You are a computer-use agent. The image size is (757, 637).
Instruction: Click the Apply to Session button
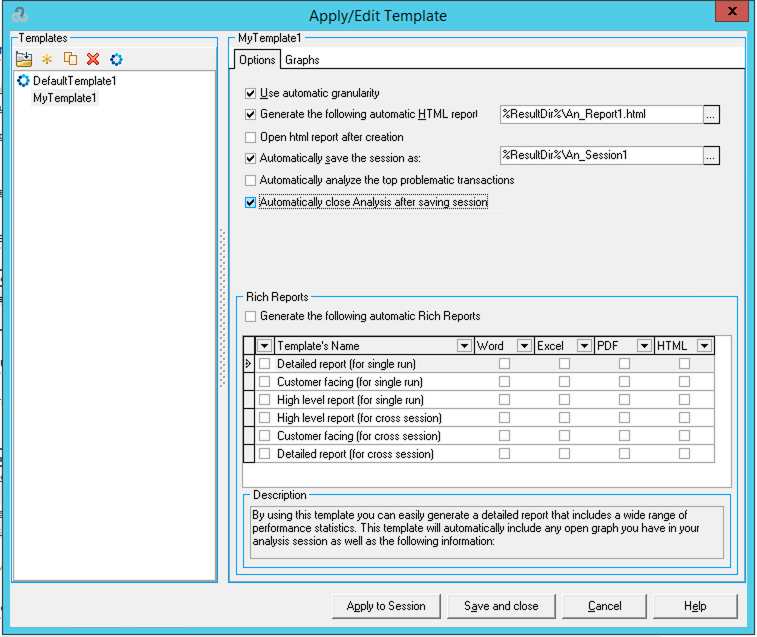coord(386,606)
